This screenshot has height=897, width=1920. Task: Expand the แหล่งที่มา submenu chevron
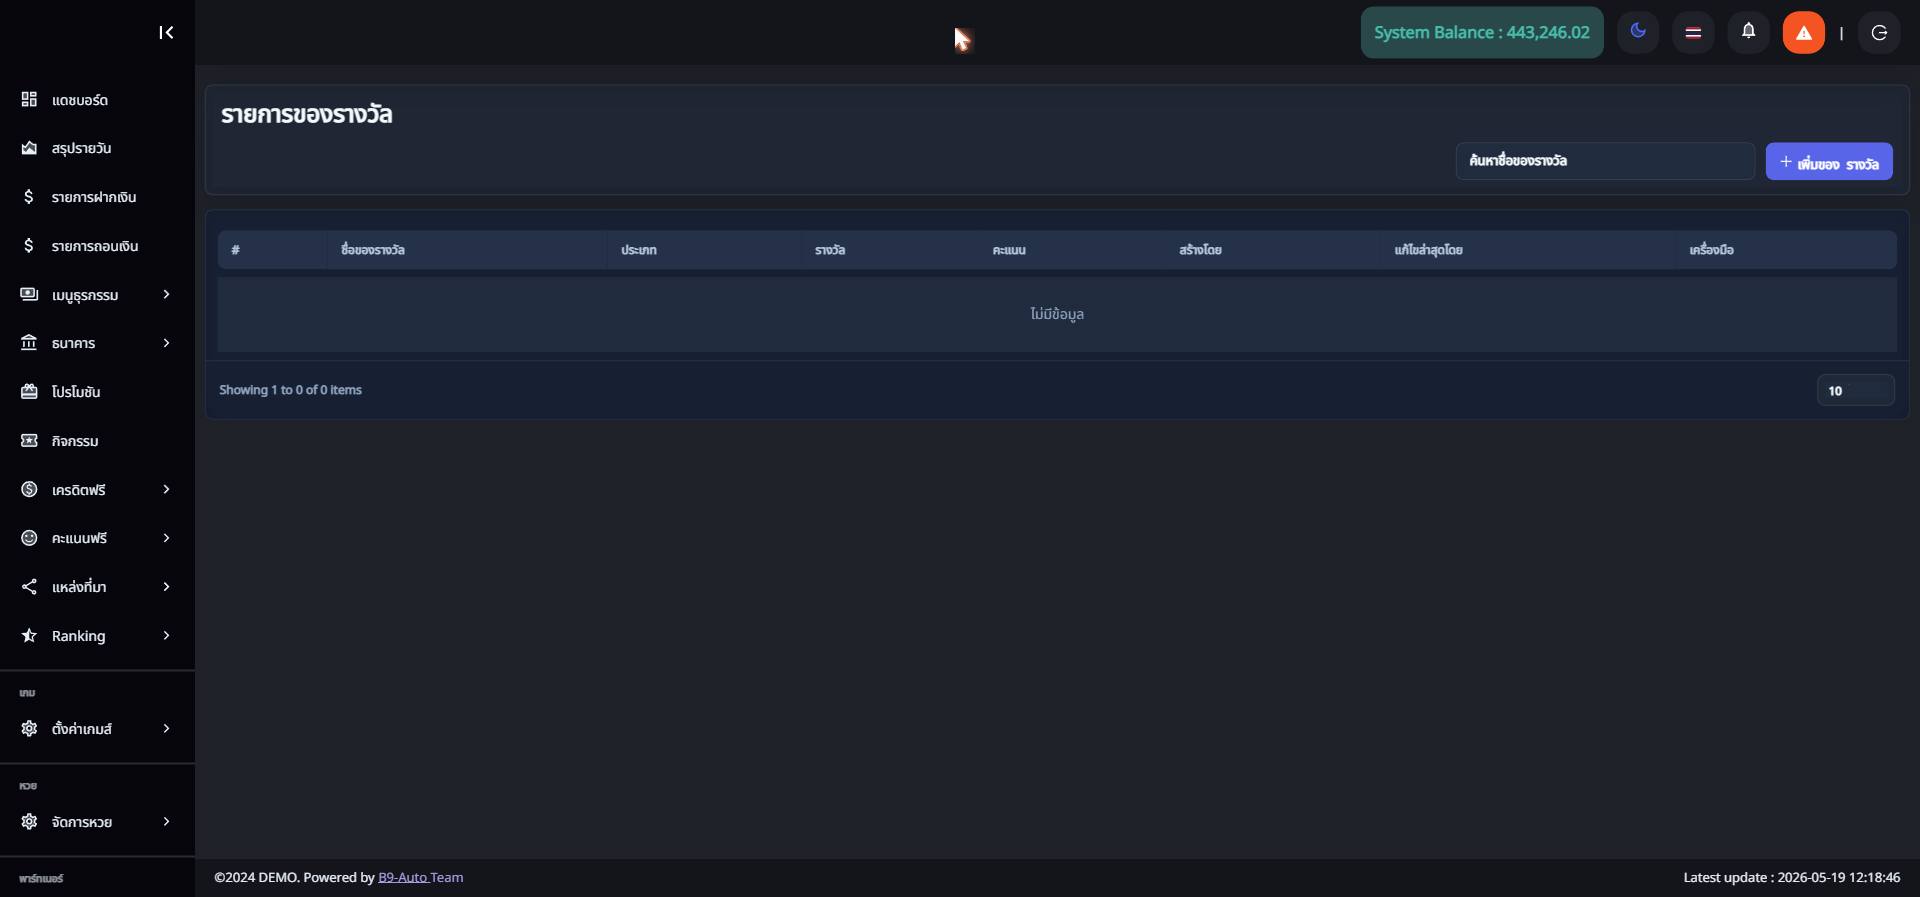[166, 586]
